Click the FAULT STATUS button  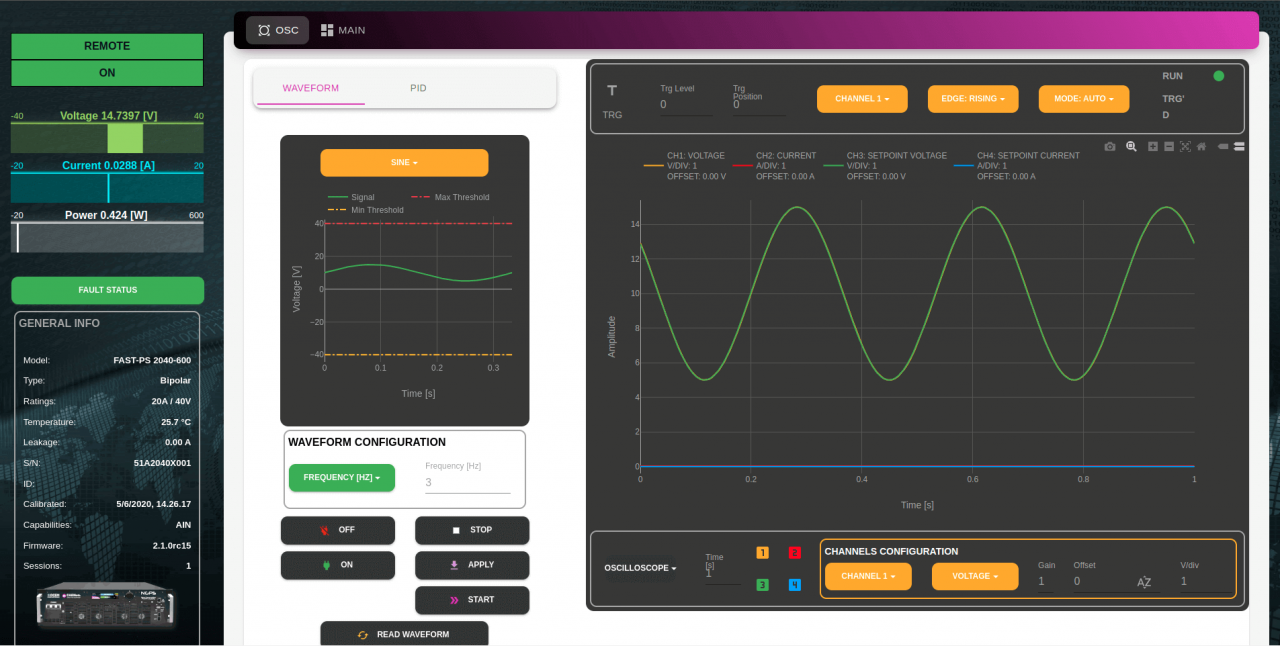[x=107, y=290]
